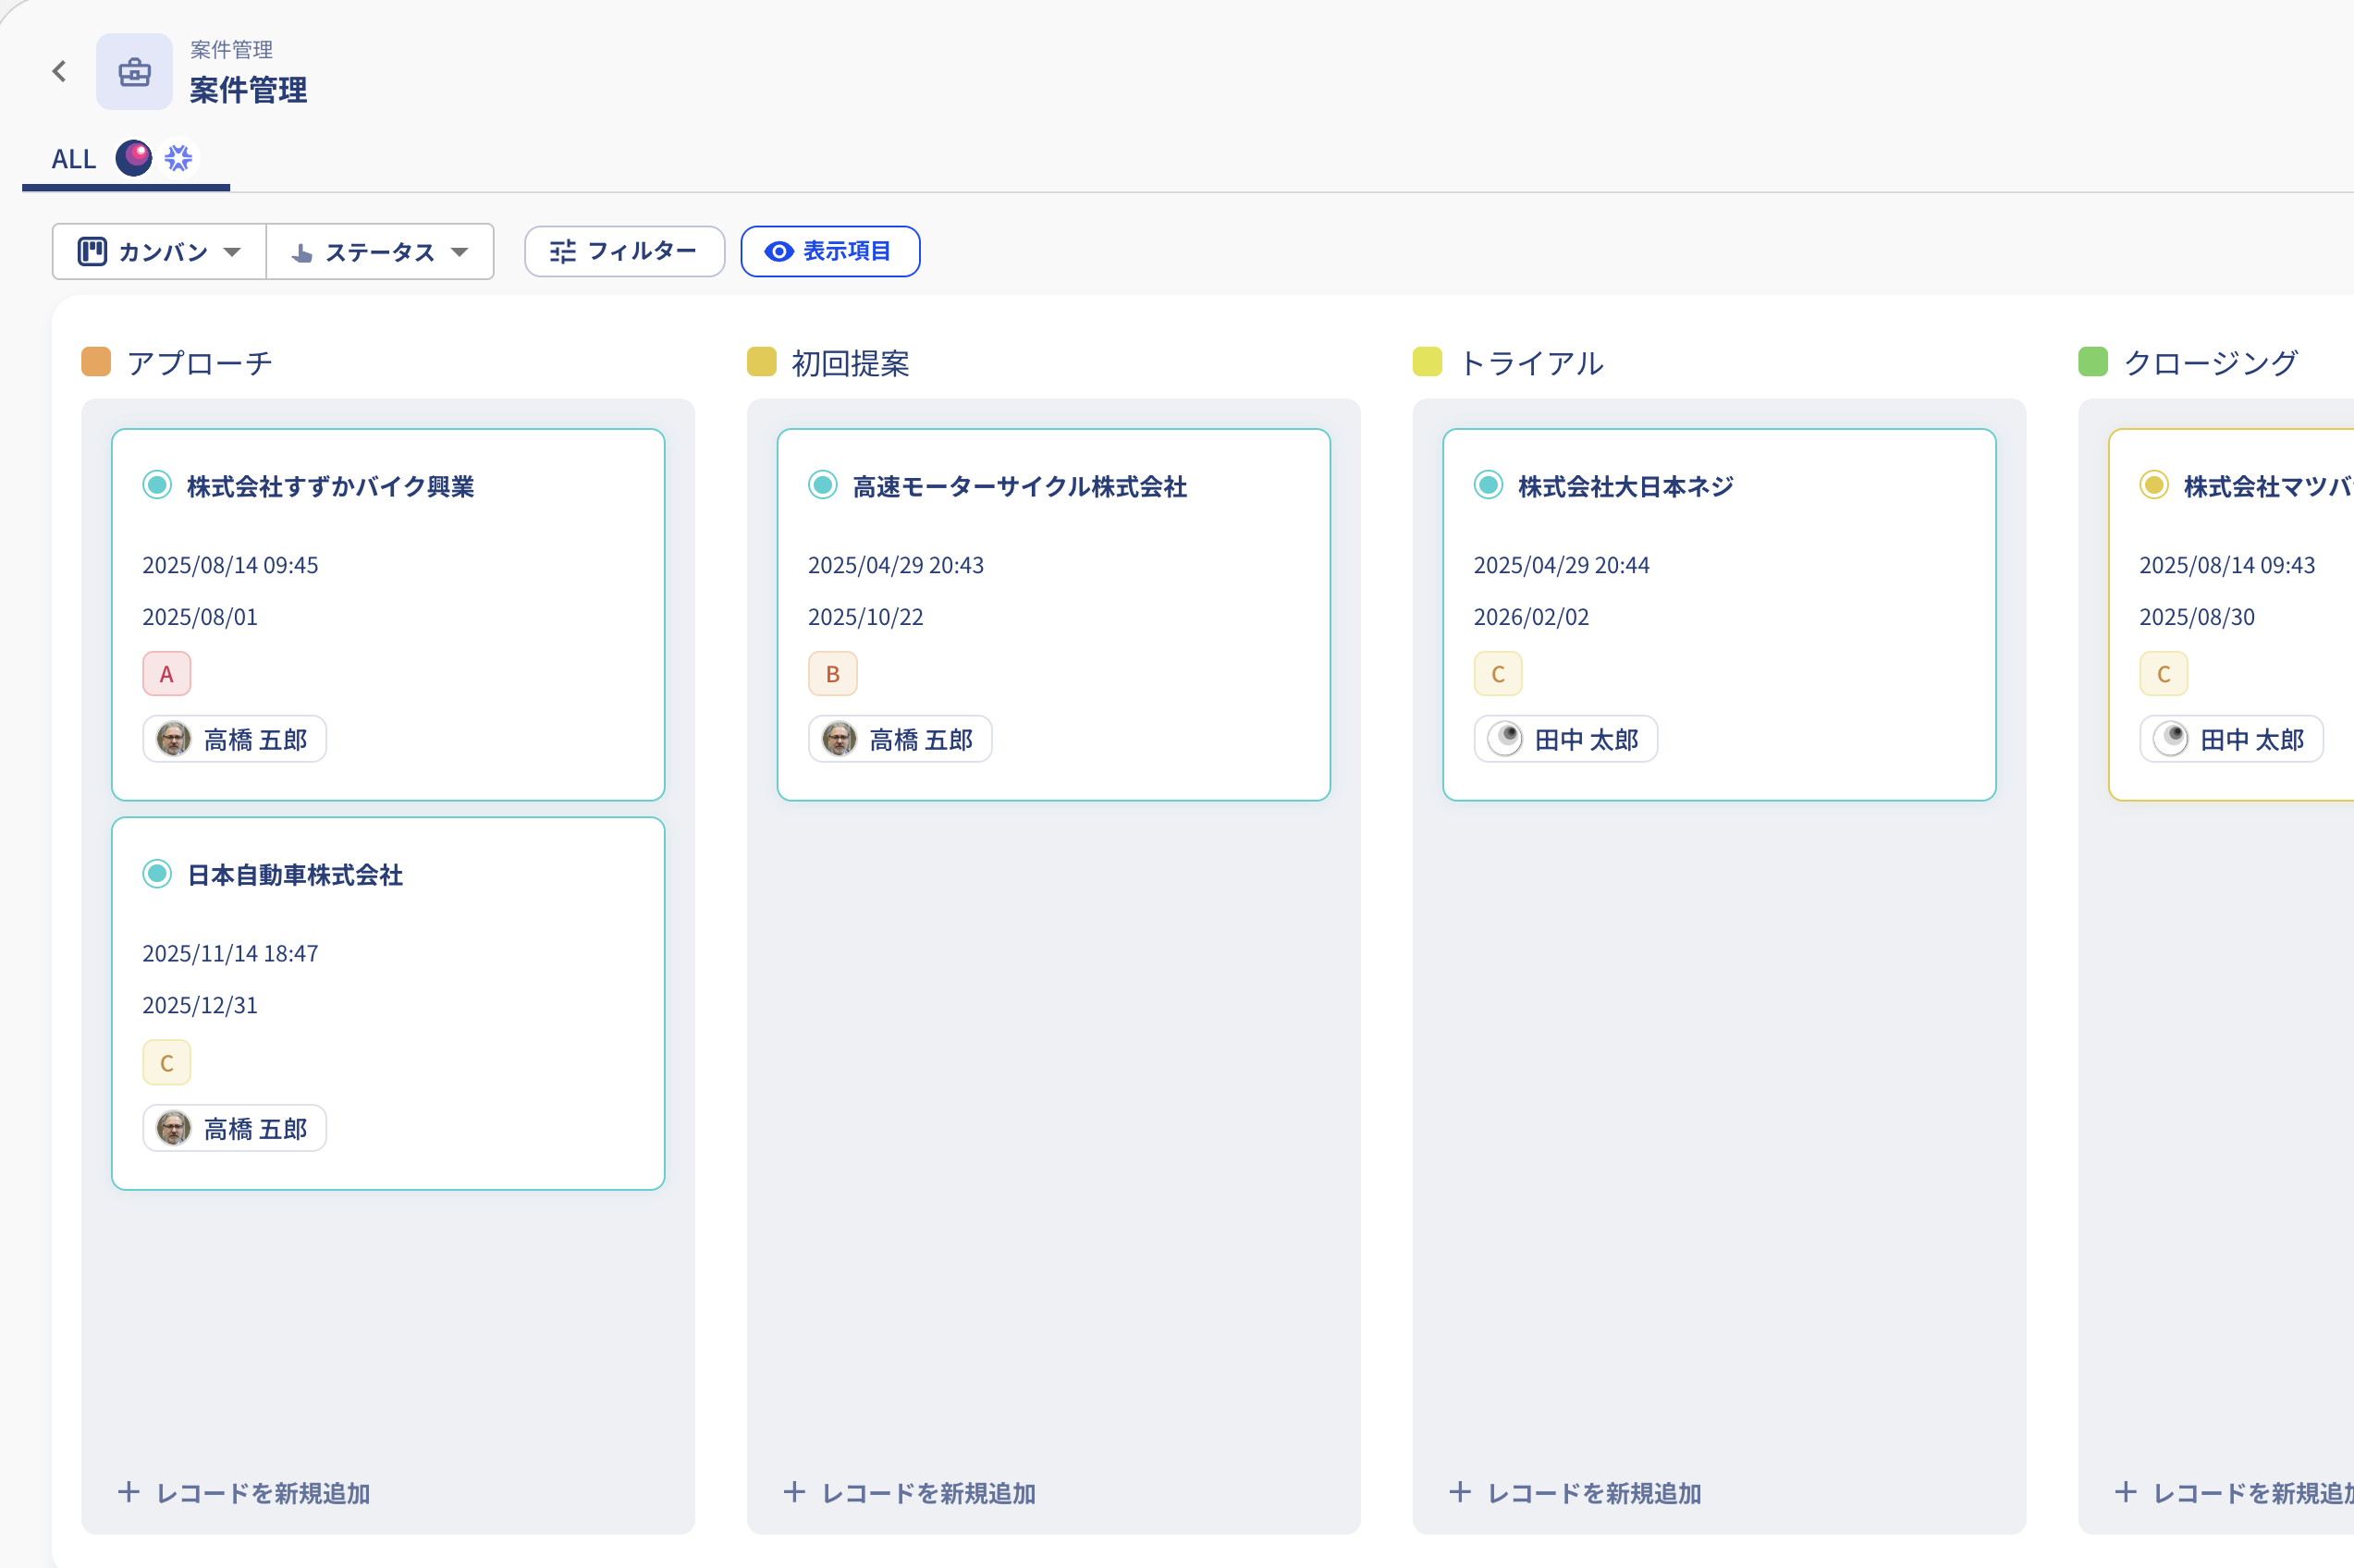Open the ステータス grouping dropdown
Viewport: 2354px width, 1568px height.
380,251
